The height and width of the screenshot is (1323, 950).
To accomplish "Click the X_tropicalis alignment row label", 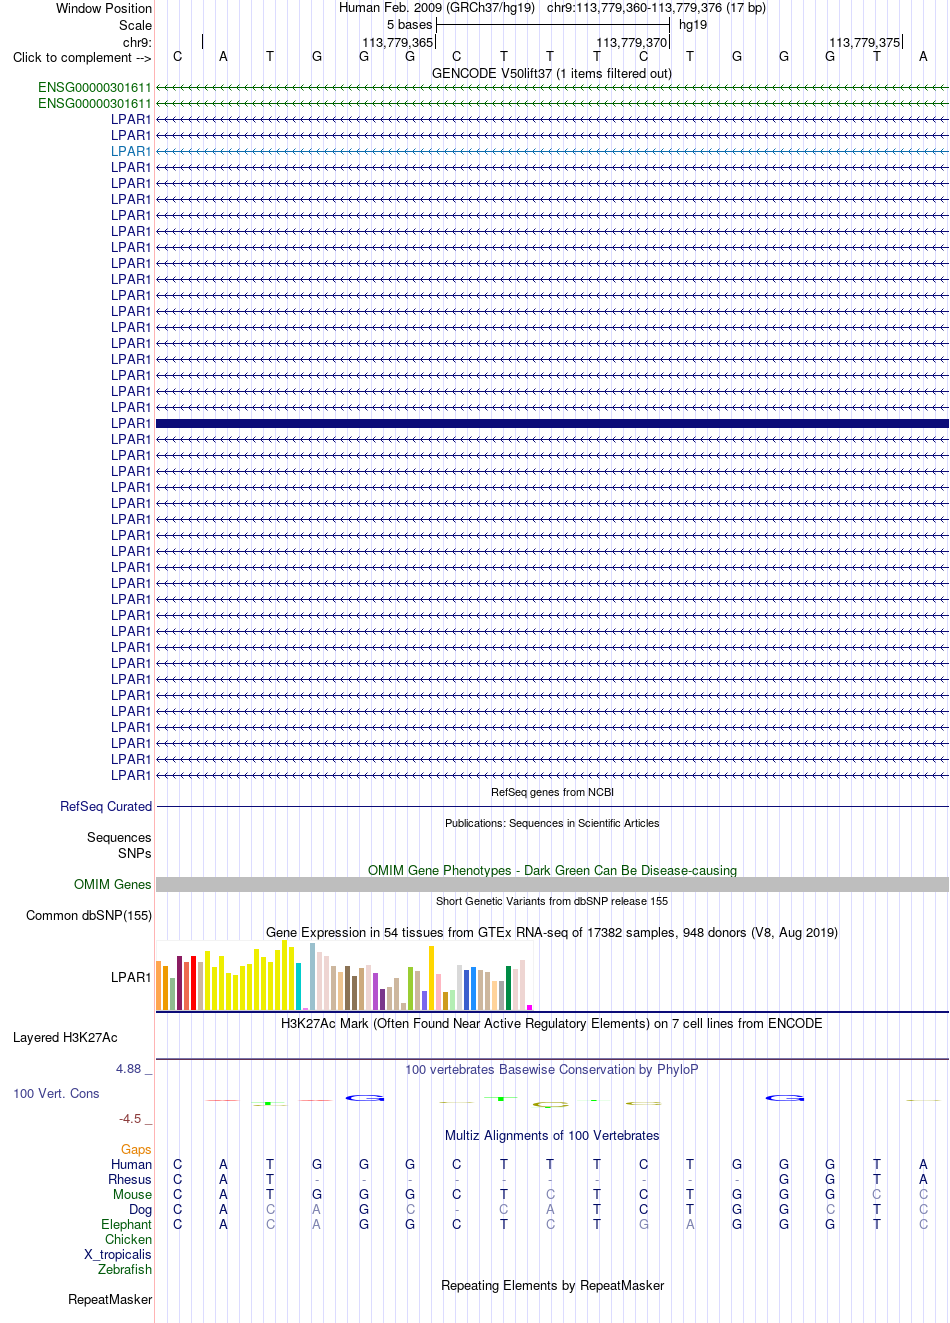I will click(x=118, y=1254).
